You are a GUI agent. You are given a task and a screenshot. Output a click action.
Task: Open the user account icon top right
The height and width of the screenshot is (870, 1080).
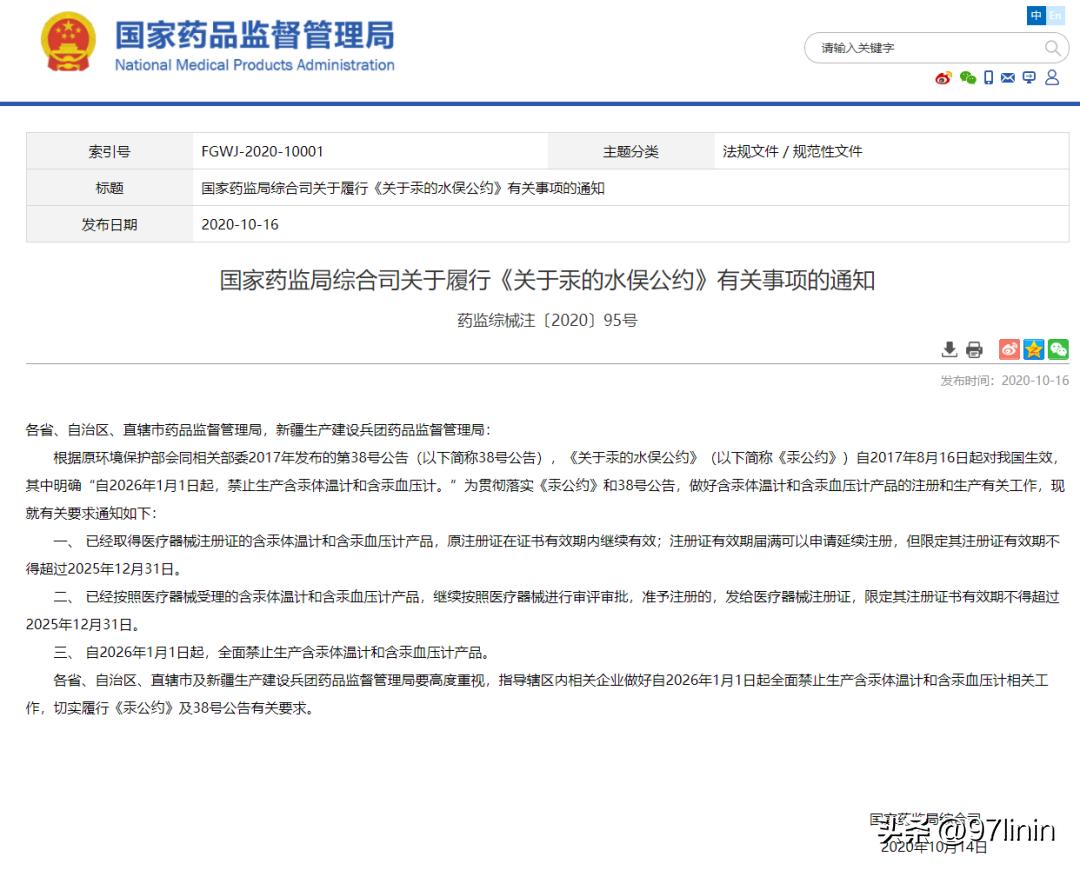pyautogui.click(x=1052, y=77)
